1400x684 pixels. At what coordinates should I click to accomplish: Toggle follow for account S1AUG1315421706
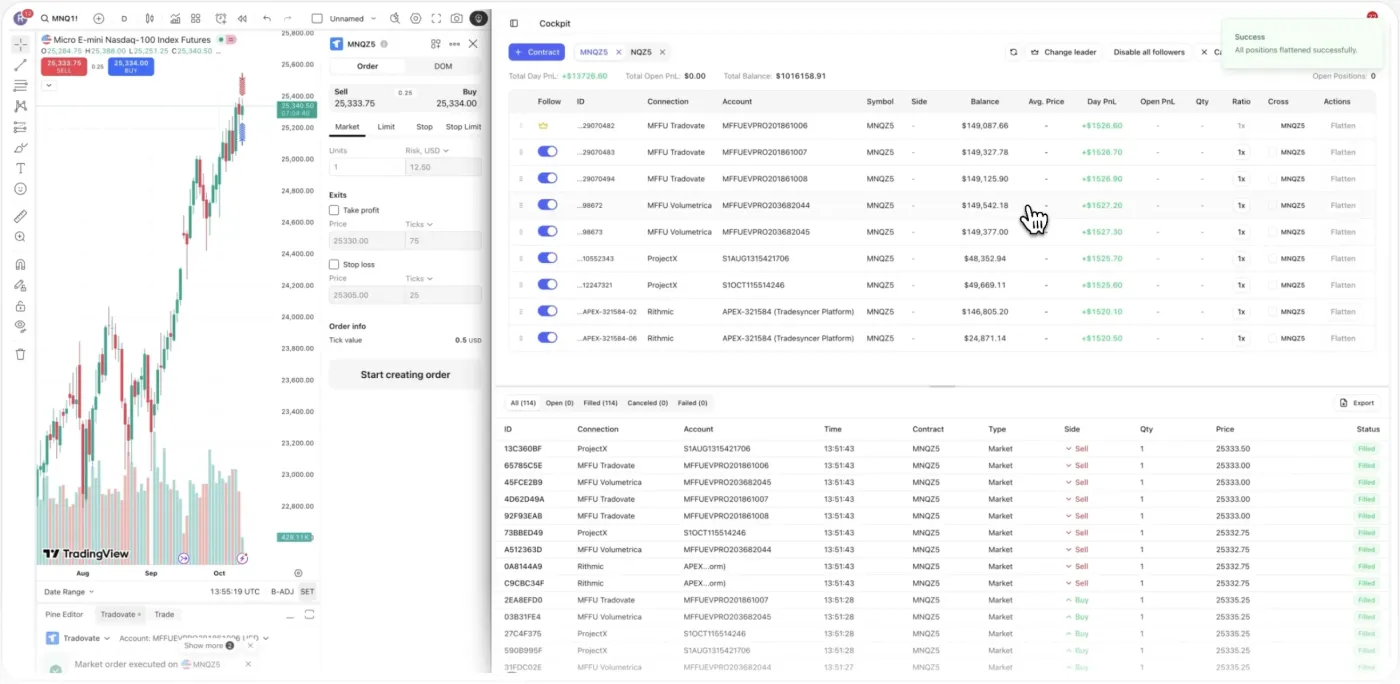coord(547,258)
